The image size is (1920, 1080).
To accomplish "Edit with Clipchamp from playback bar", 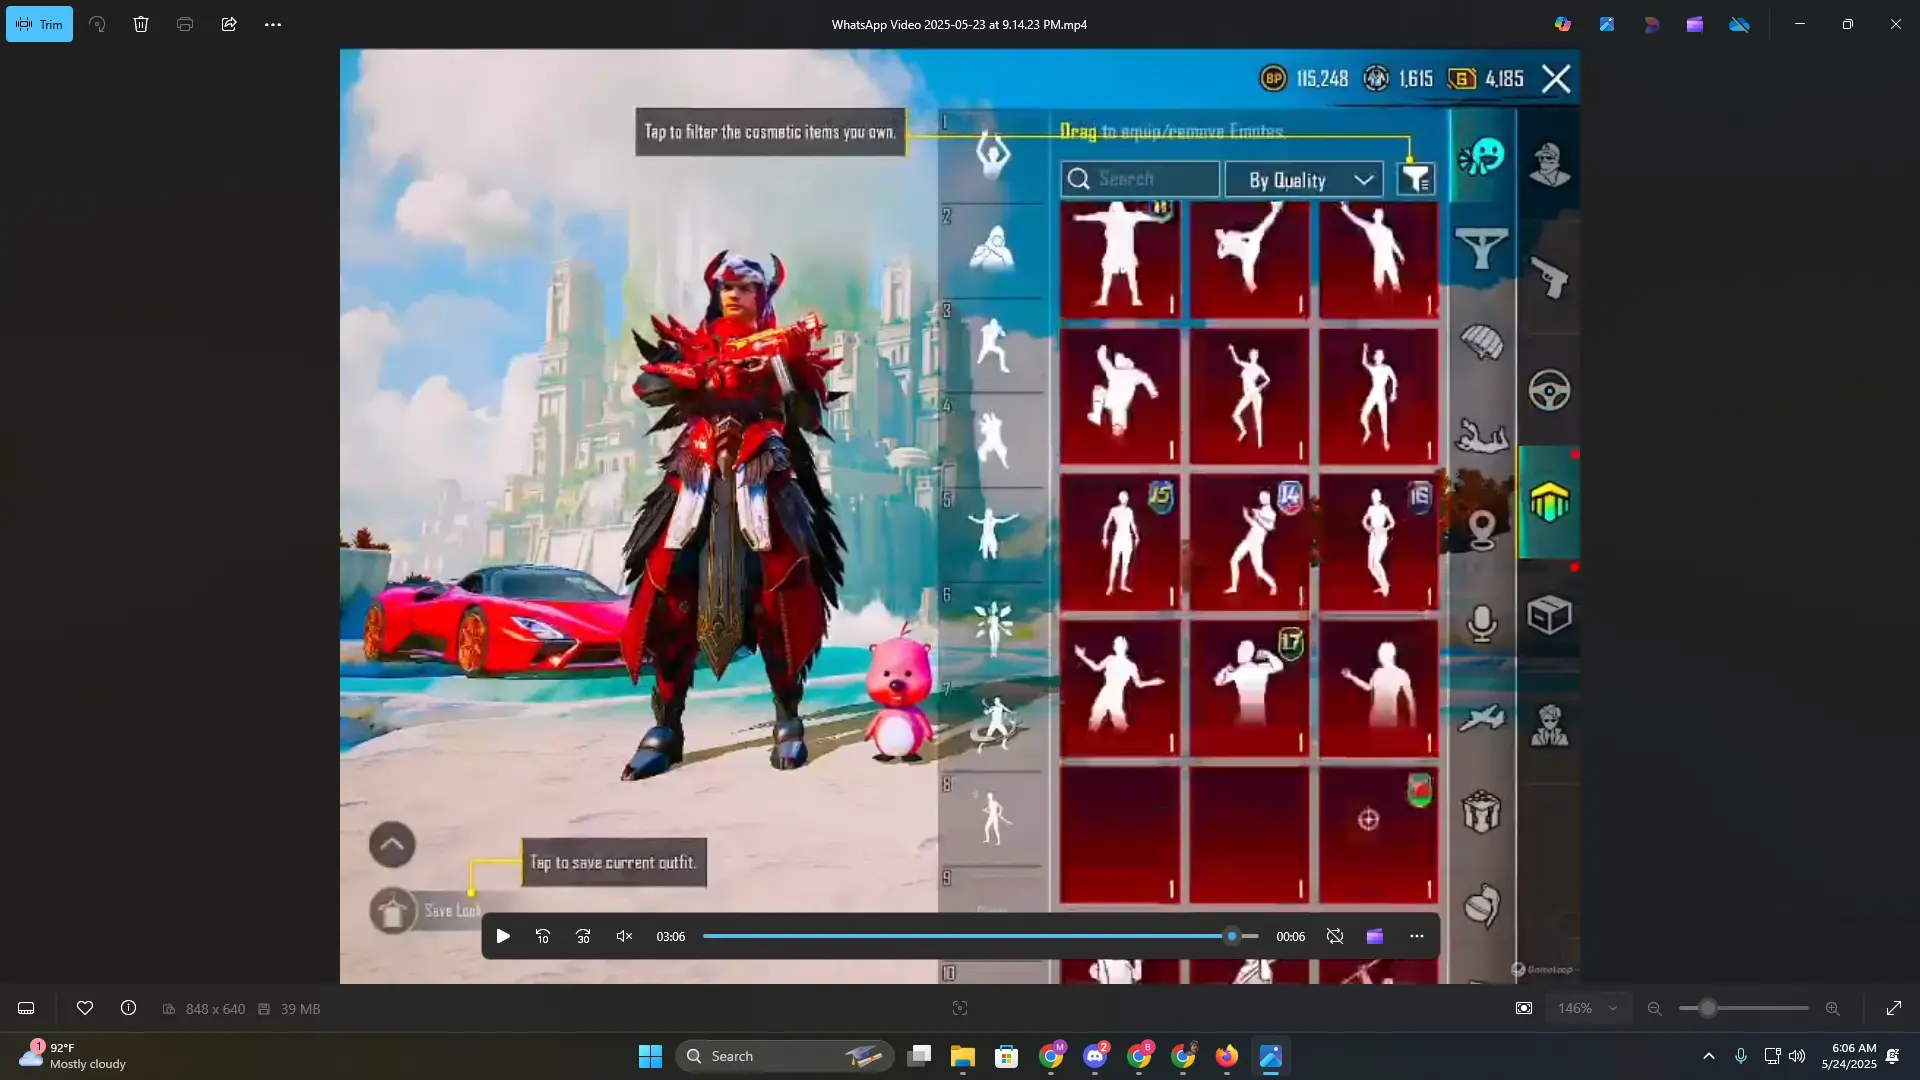I will pos(1375,936).
